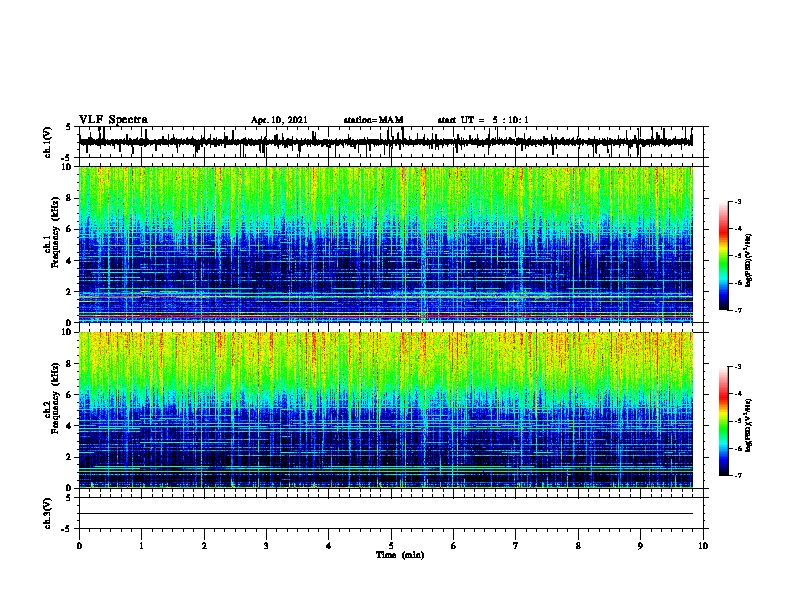
Task: Click the log(PSD) label beside ch.2 colorbar
Action: pos(749,425)
